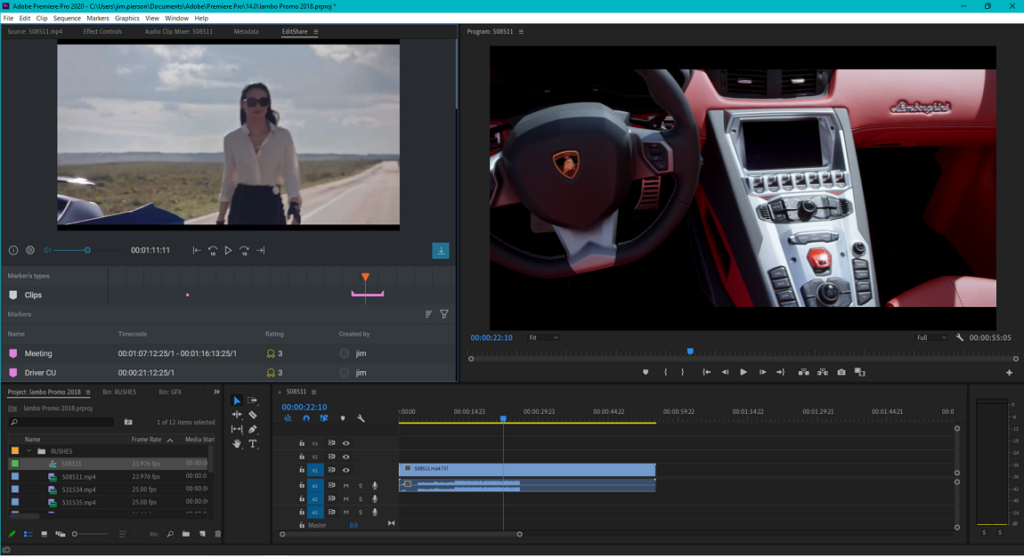Toggle Linked Selection in the timeline
The width and height of the screenshot is (1024, 558).
pyautogui.click(x=324, y=418)
